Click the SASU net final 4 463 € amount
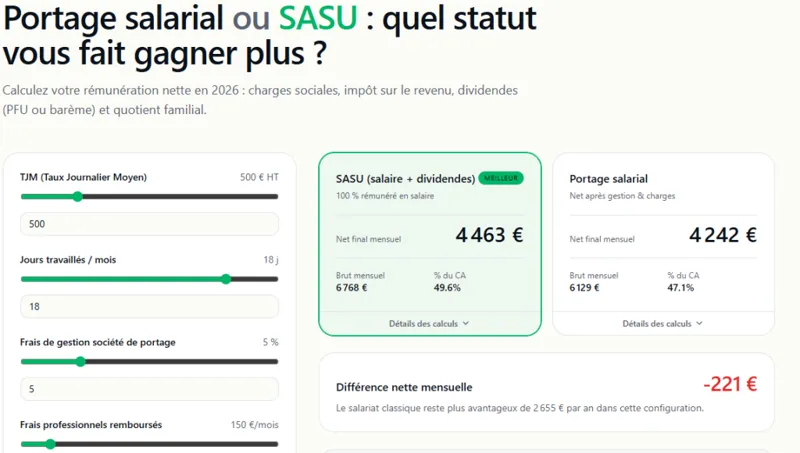The image size is (800, 453). click(x=489, y=235)
